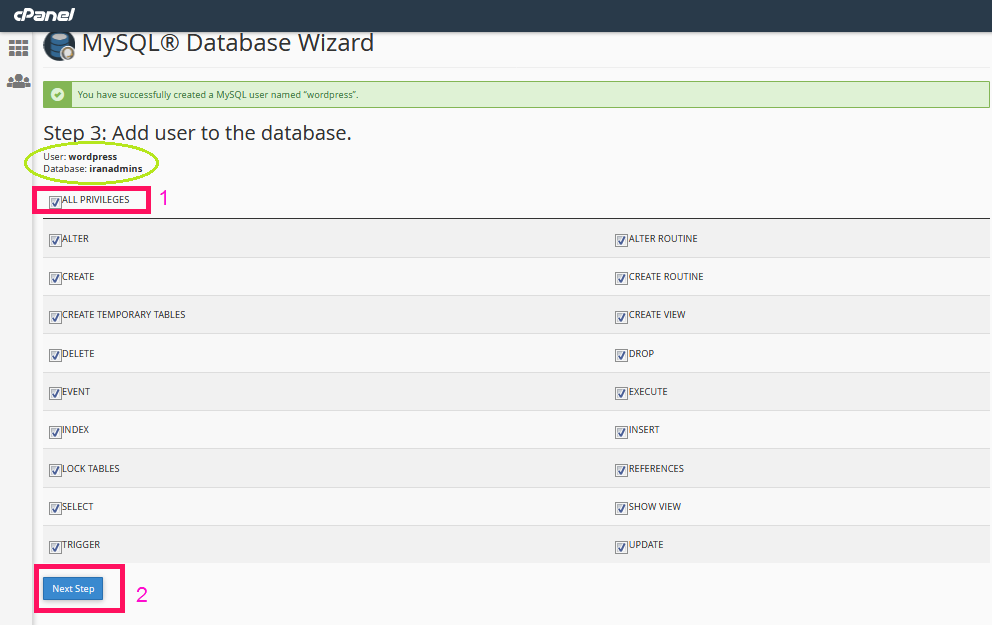The image size is (992, 625).
Task: Open the cPanel home grid icon
Action: 18,48
